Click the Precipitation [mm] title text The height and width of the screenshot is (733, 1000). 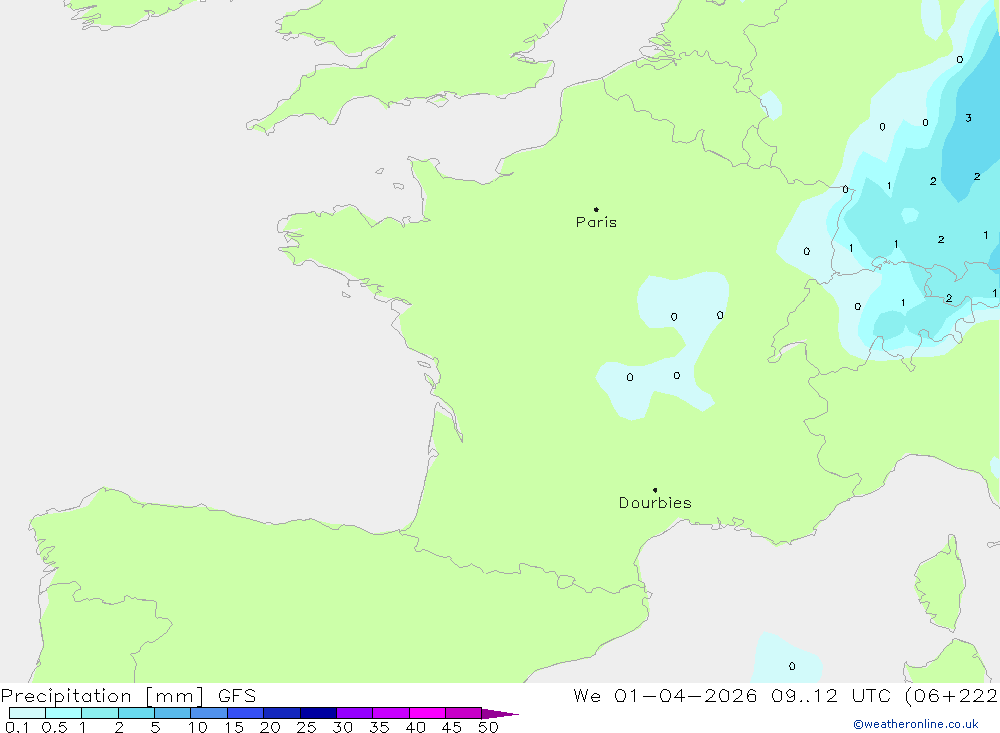(x=102, y=696)
